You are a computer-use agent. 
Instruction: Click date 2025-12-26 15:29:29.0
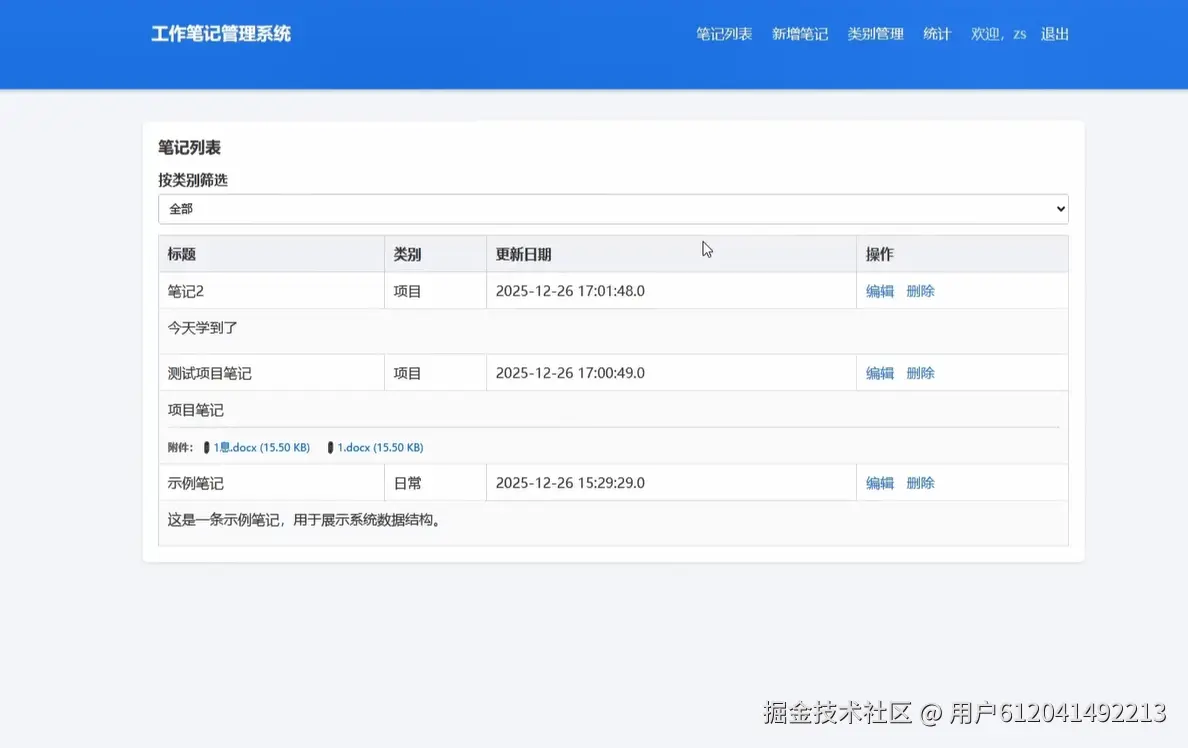pos(570,483)
